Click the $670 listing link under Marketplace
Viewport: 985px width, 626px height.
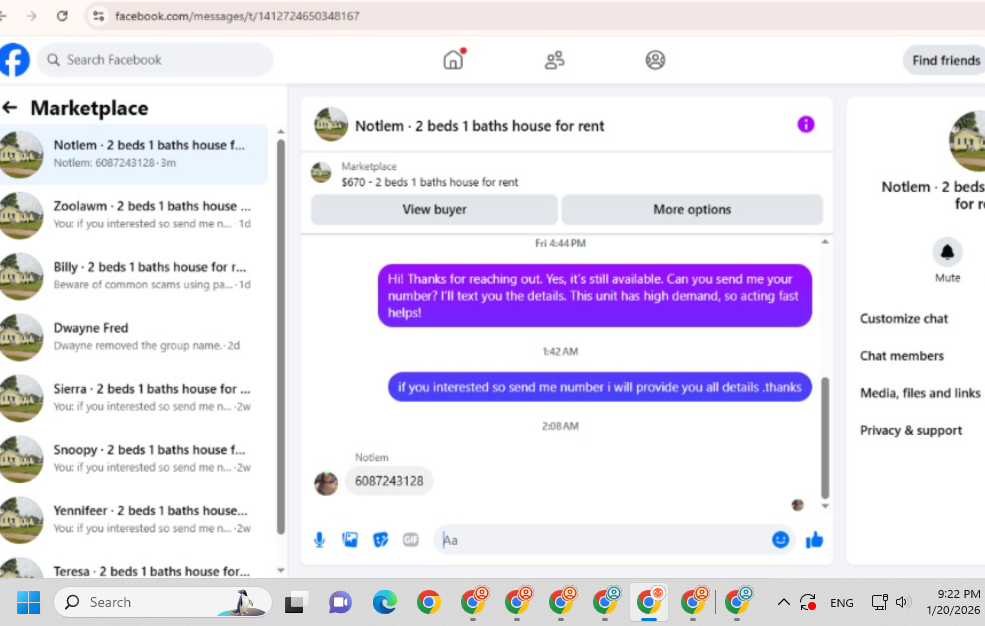click(x=430, y=182)
